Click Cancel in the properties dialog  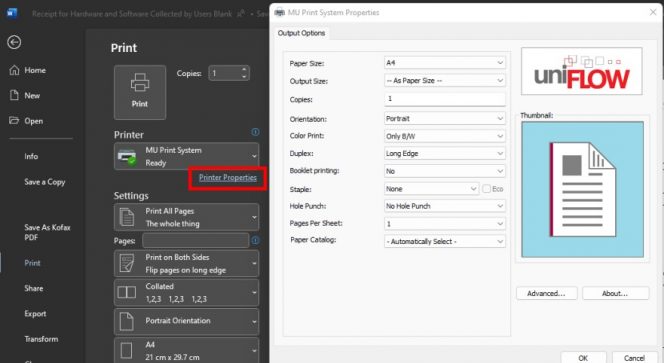click(634, 357)
